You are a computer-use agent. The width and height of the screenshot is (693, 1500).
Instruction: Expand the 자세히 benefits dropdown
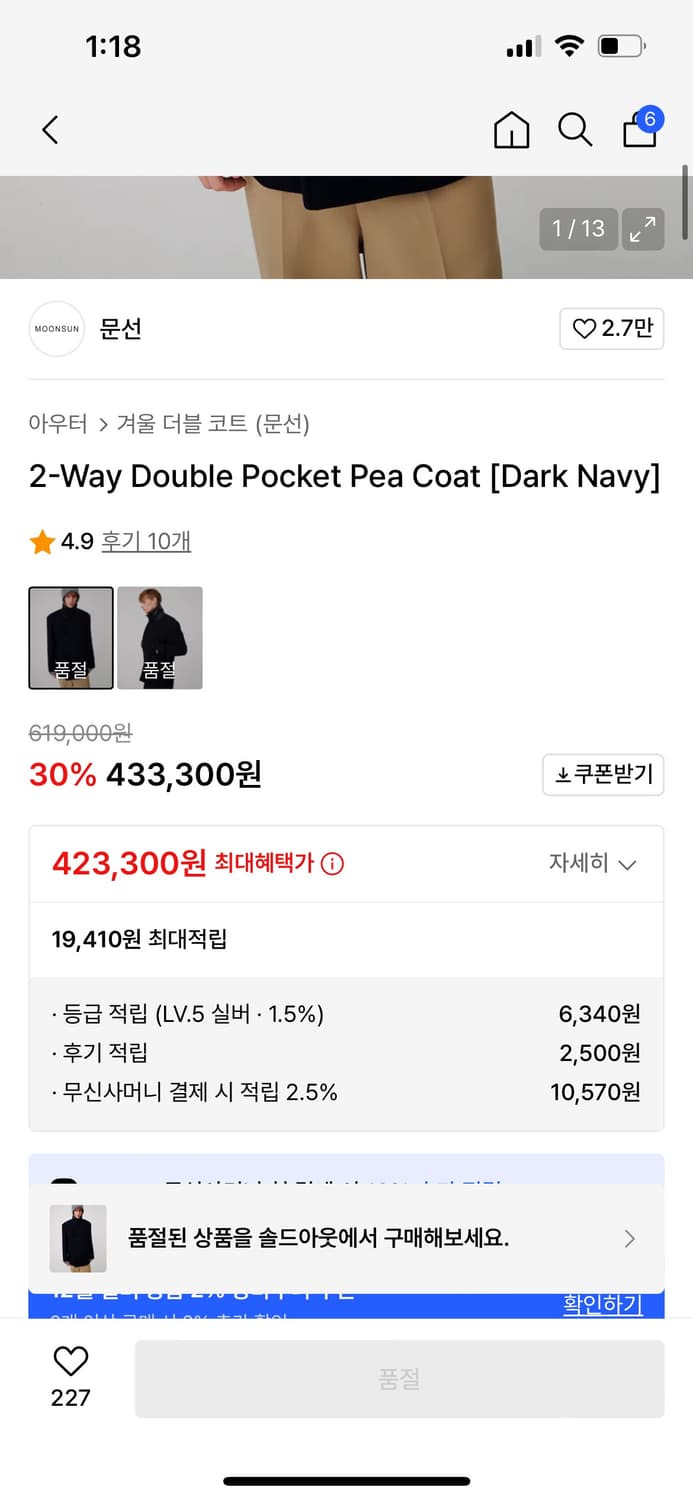pos(596,863)
